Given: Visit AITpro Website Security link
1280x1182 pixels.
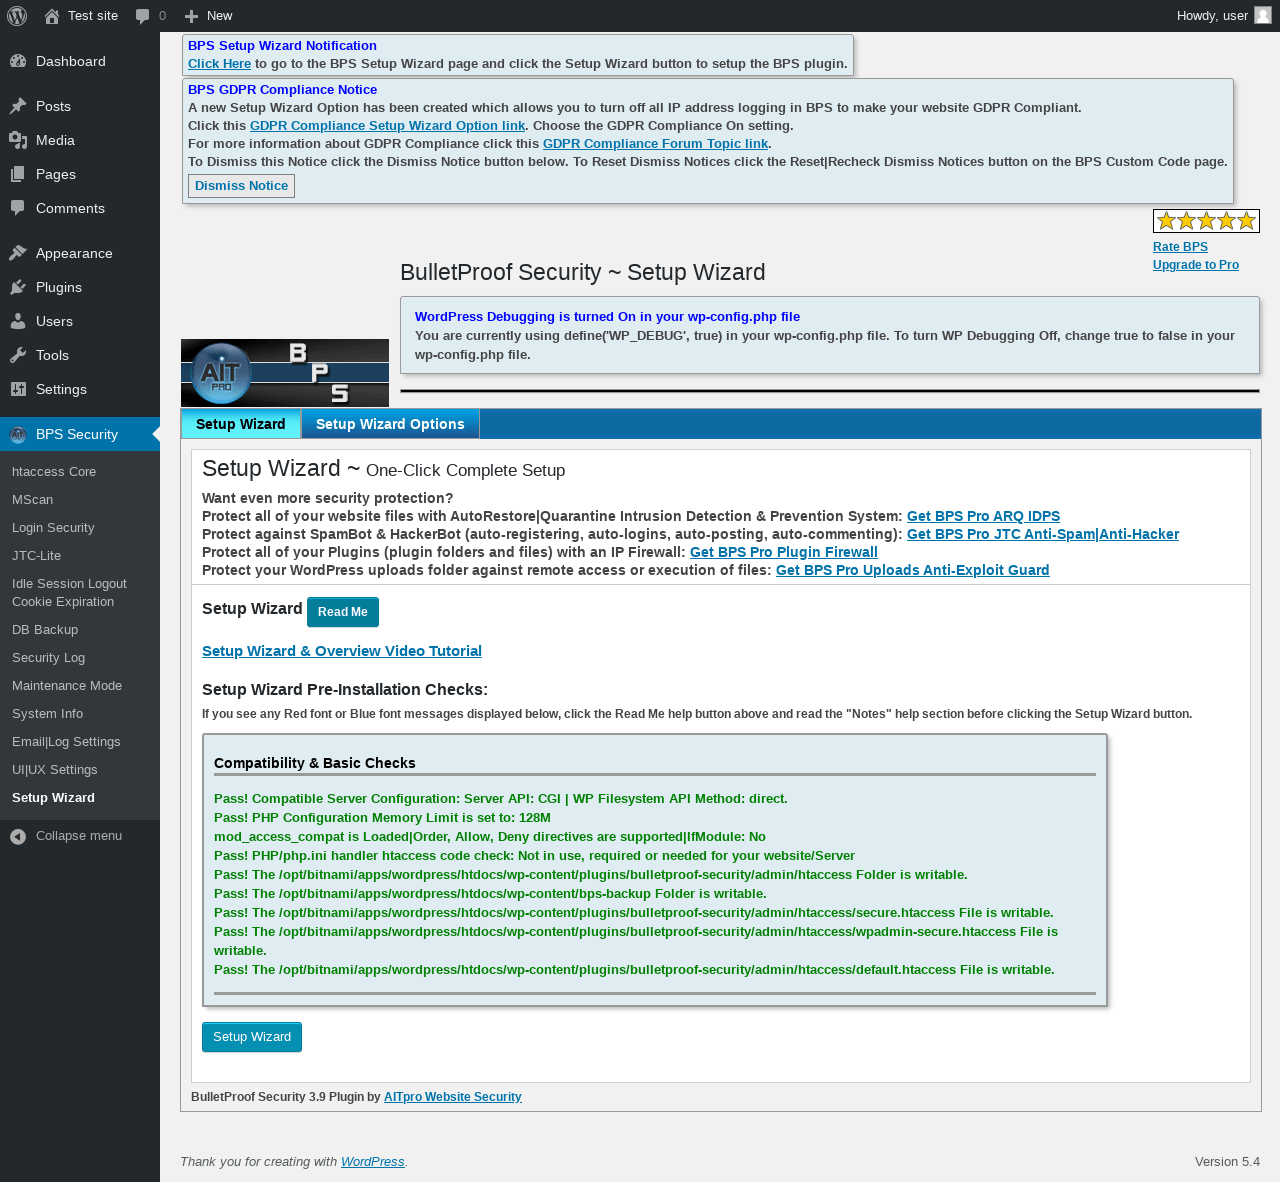Looking at the screenshot, I should pyautogui.click(x=453, y=1097).
